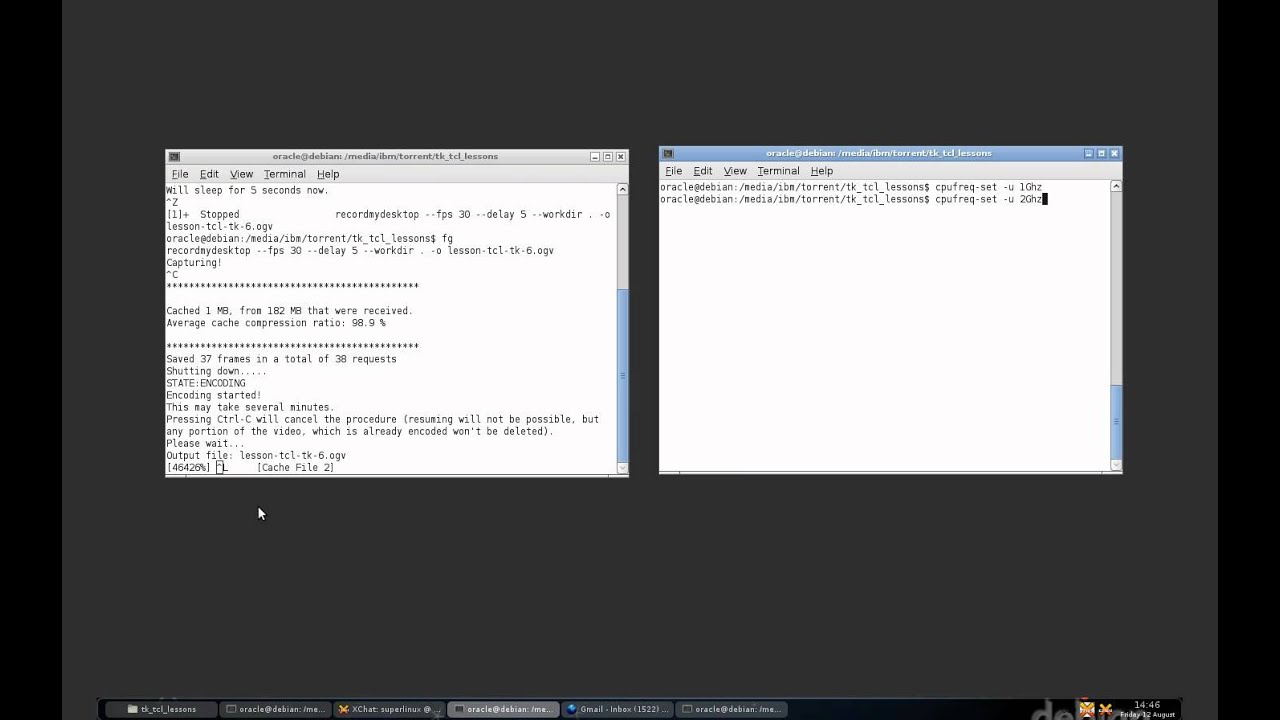Open Terminal menu in cpufreq-set terminal
Image resolution: width=1280 pixels, height=720 pixels.
pos(778,171)
